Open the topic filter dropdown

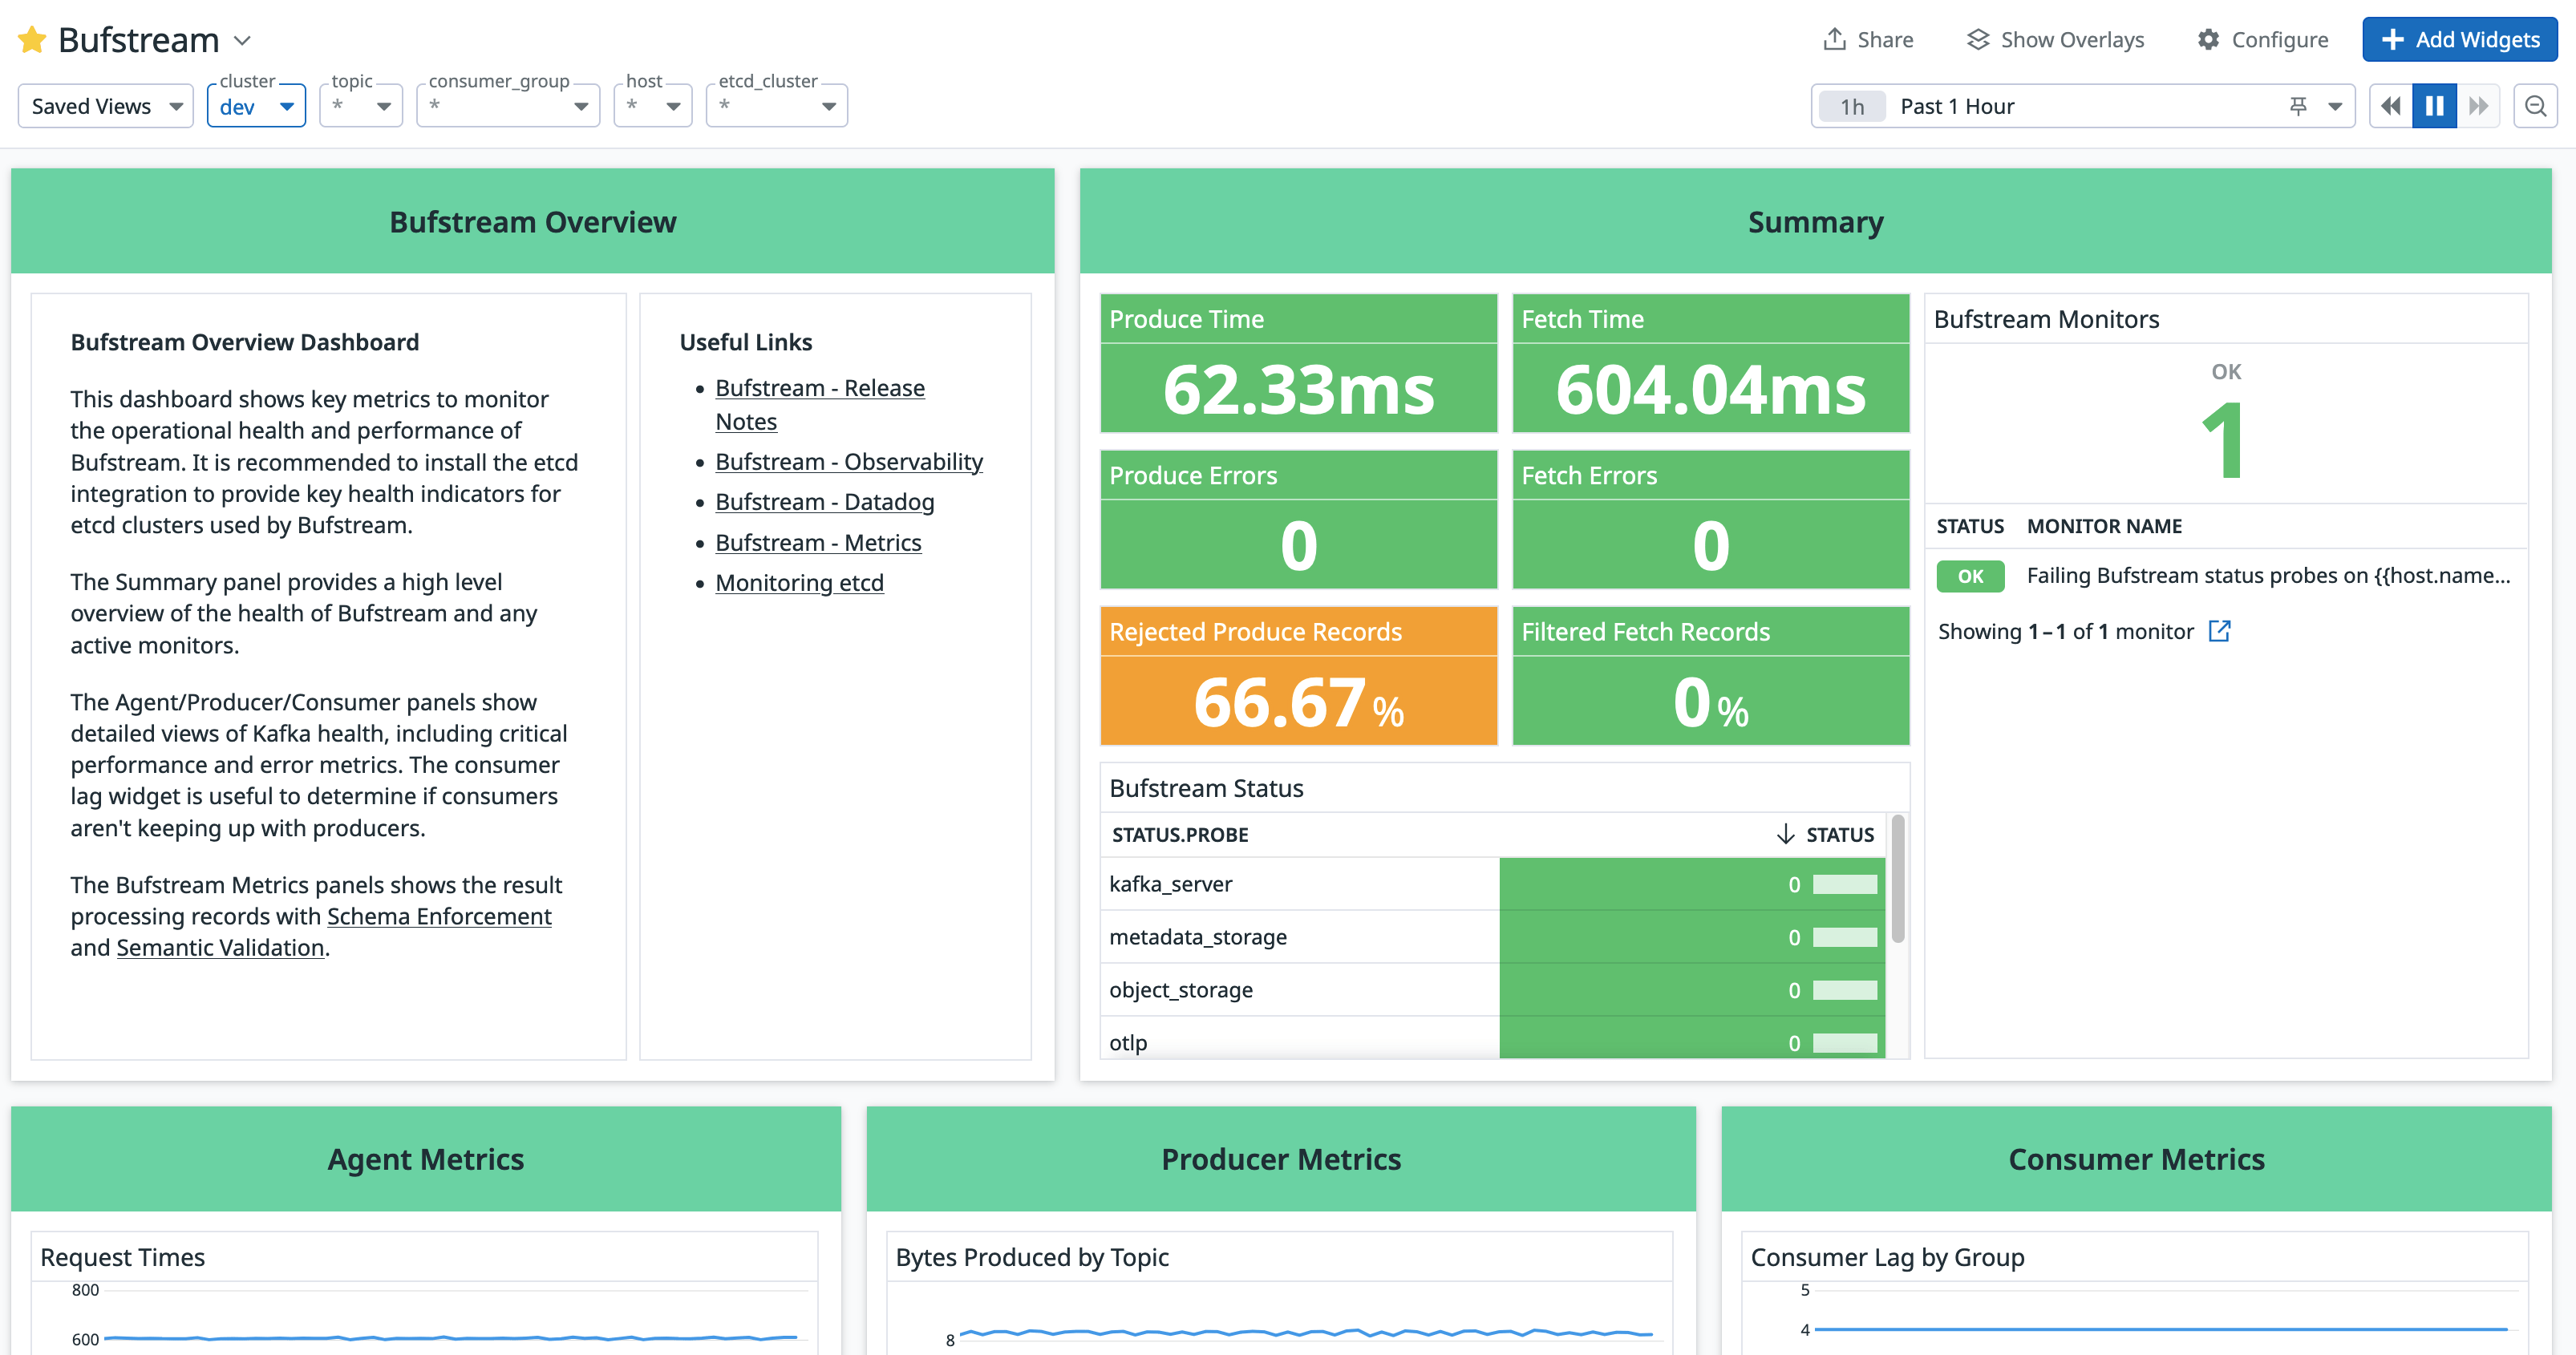[361, 106]
